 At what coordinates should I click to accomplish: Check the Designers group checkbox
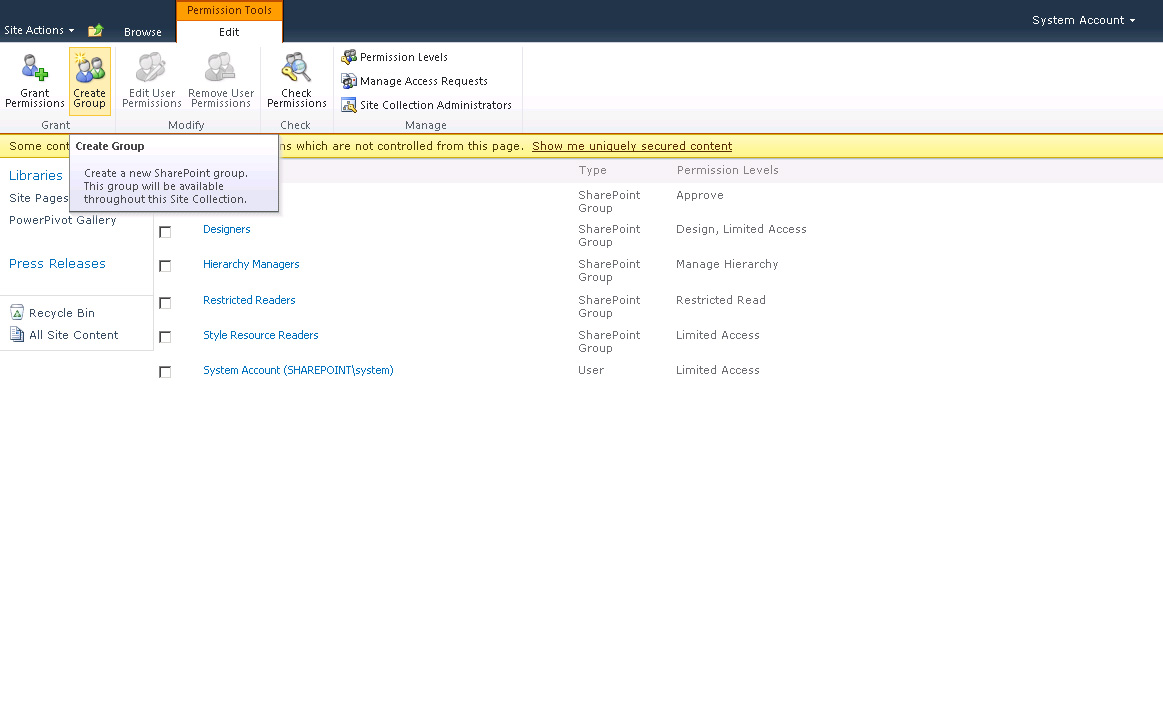[x=165, y=232]
